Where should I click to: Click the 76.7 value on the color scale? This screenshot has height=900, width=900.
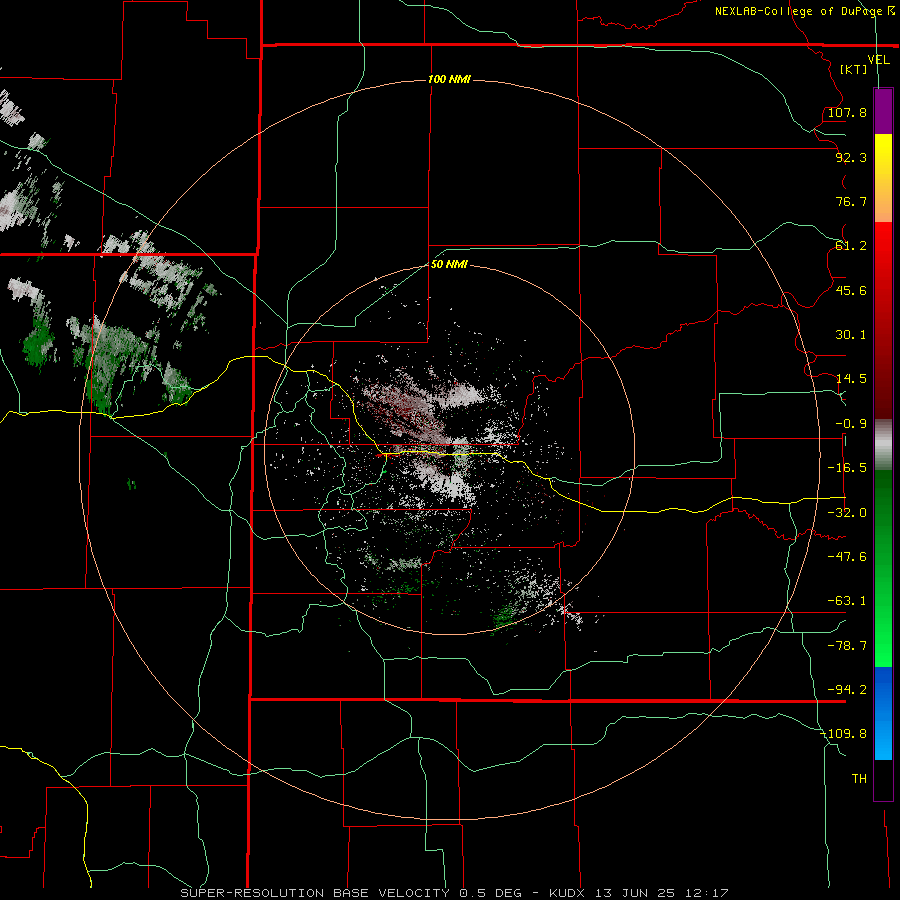[x=851, y=201]
